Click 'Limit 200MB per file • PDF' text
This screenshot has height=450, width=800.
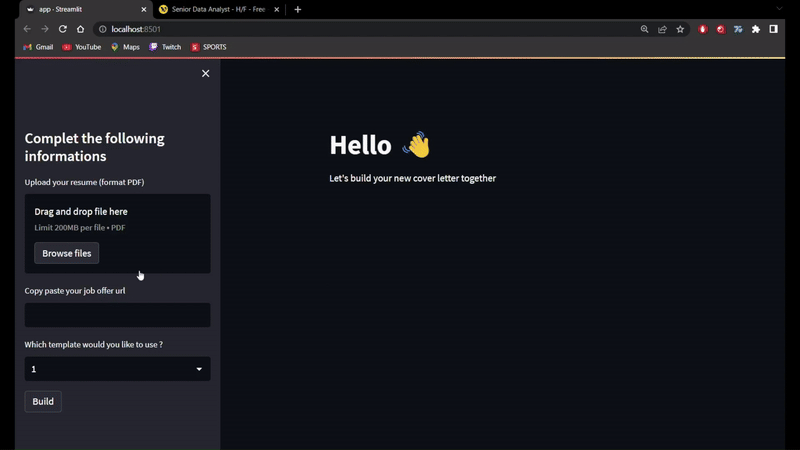80,228
